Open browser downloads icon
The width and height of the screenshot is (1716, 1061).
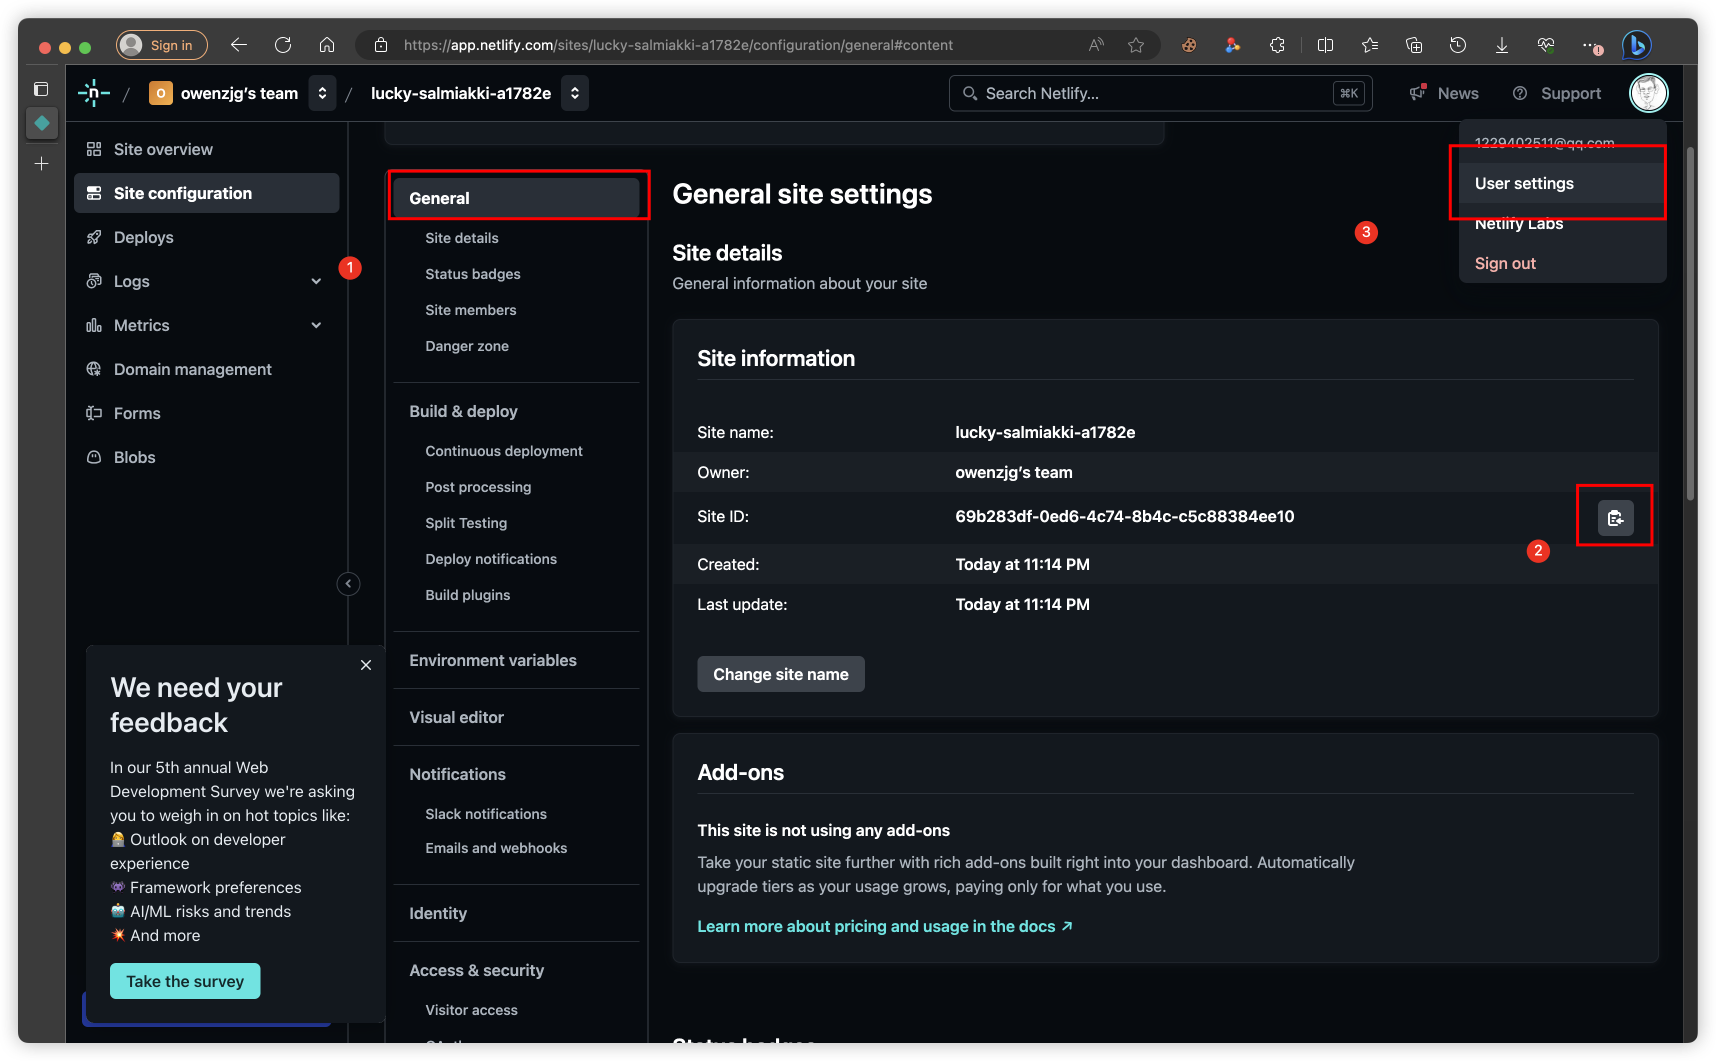(1502, 45)
